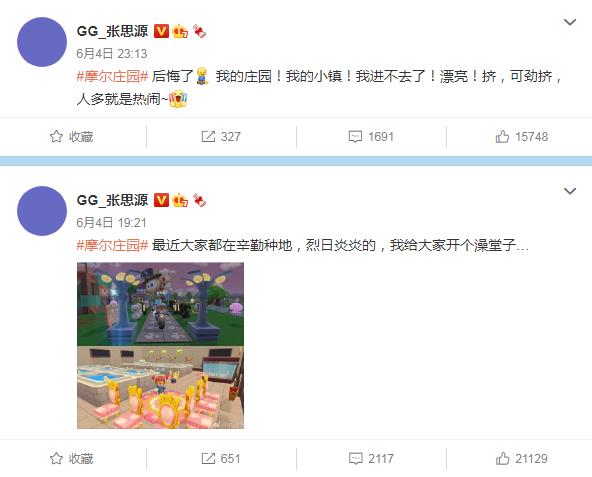Repost the first post showing 327
Image resolution: width=592 pixels, height=477 pixels.
point(221,137)
